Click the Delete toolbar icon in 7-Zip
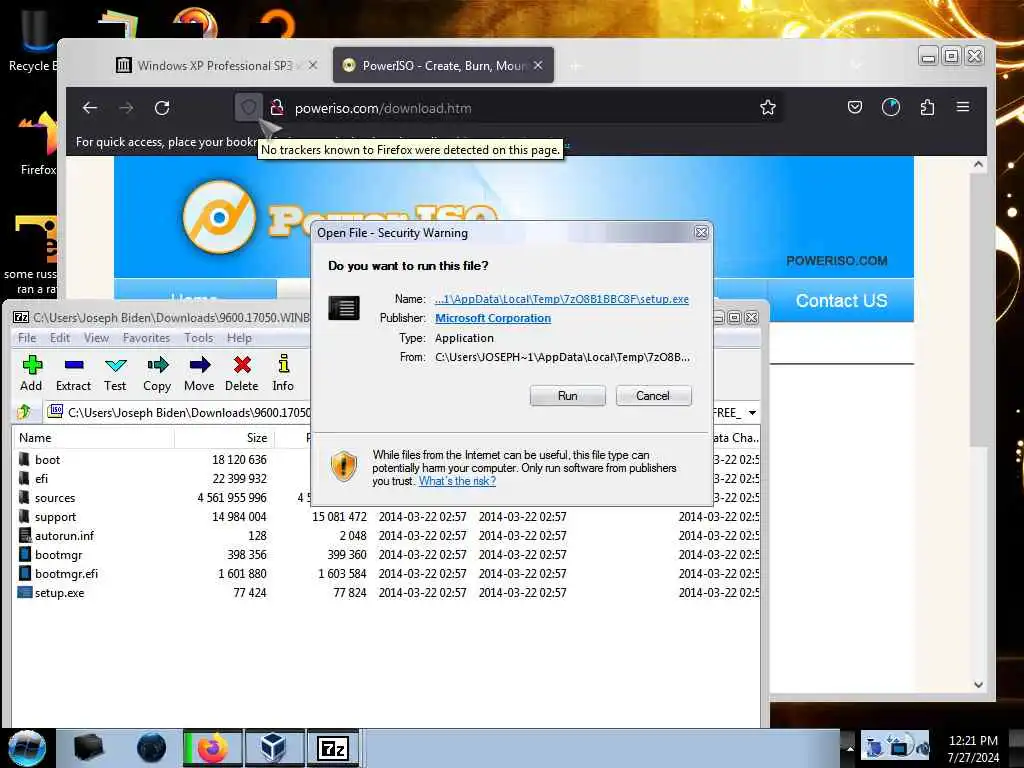Screen dimensions: 1024x768 click(242, 374)
